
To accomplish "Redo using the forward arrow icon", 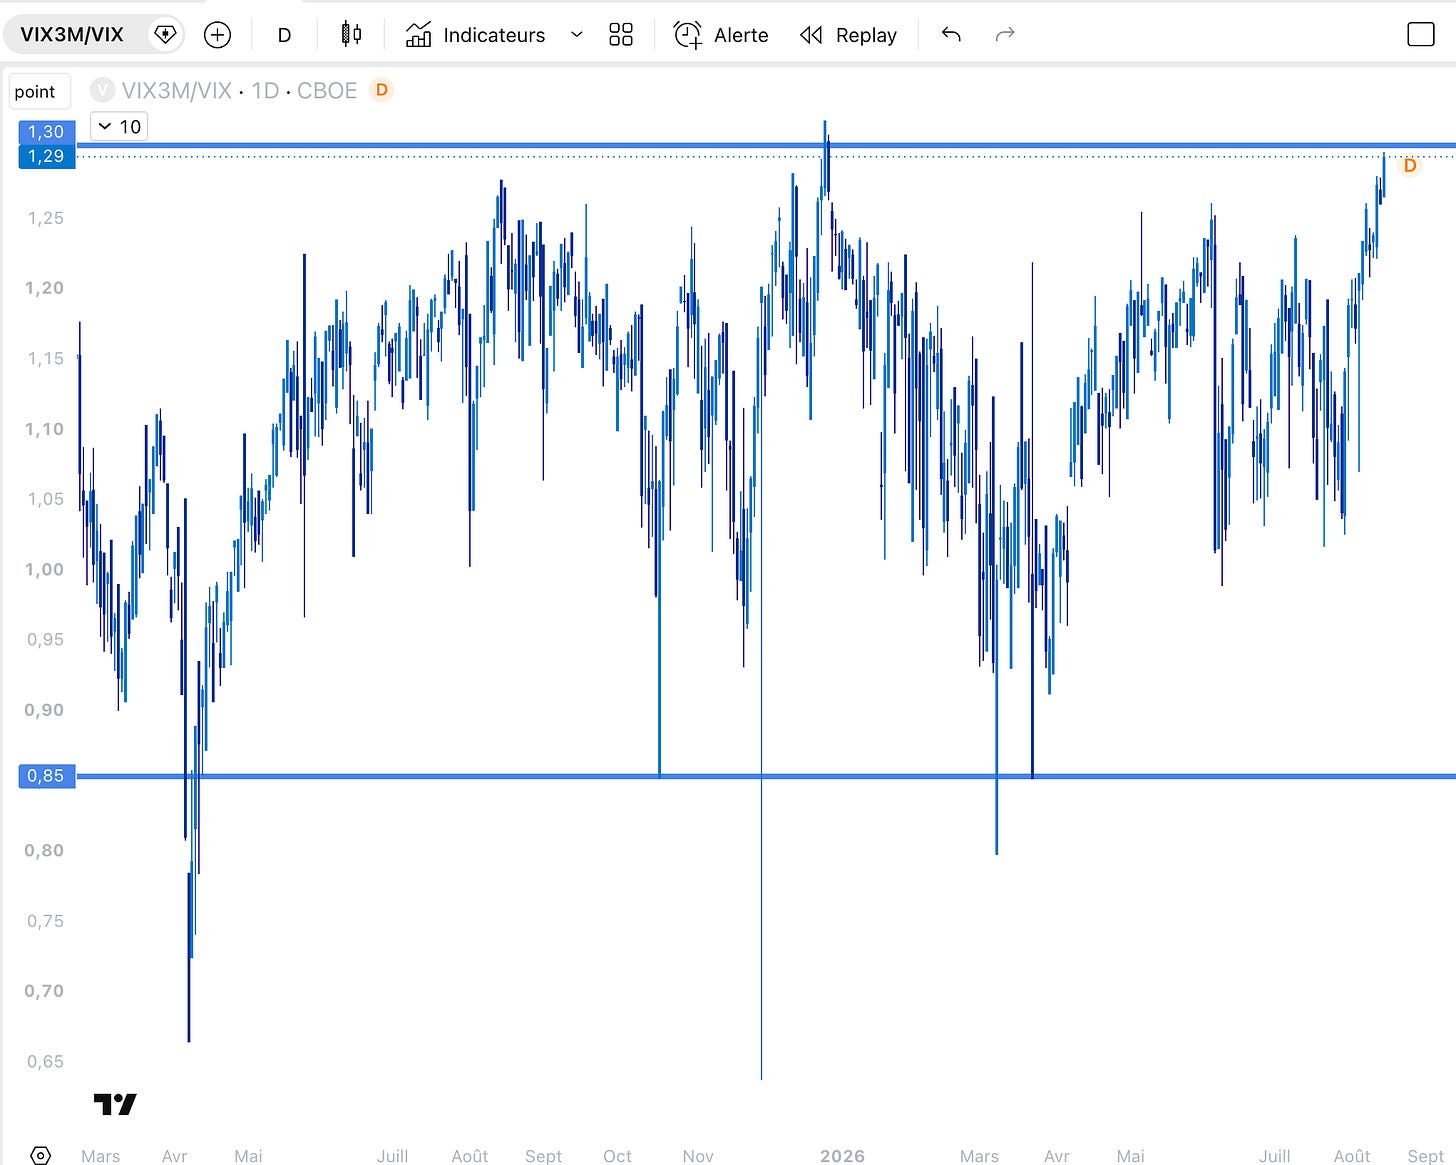I will 1005,35.
